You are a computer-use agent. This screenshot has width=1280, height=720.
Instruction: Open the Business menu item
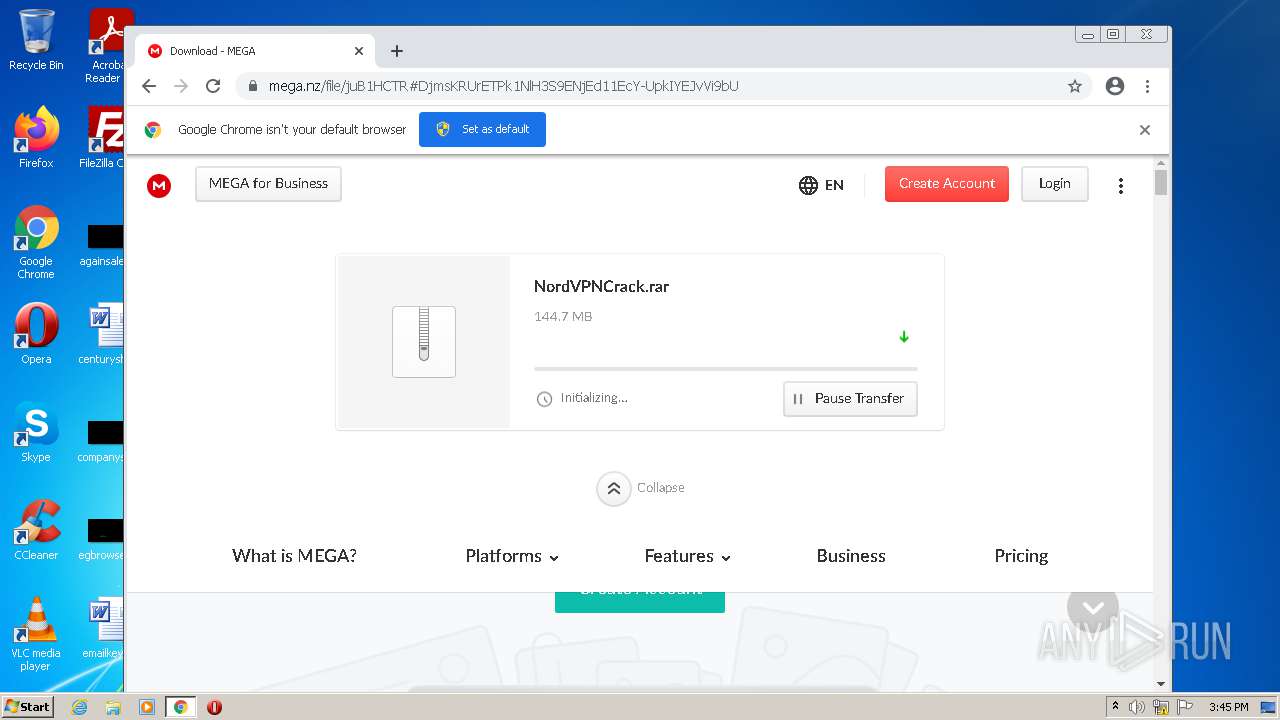851,556
